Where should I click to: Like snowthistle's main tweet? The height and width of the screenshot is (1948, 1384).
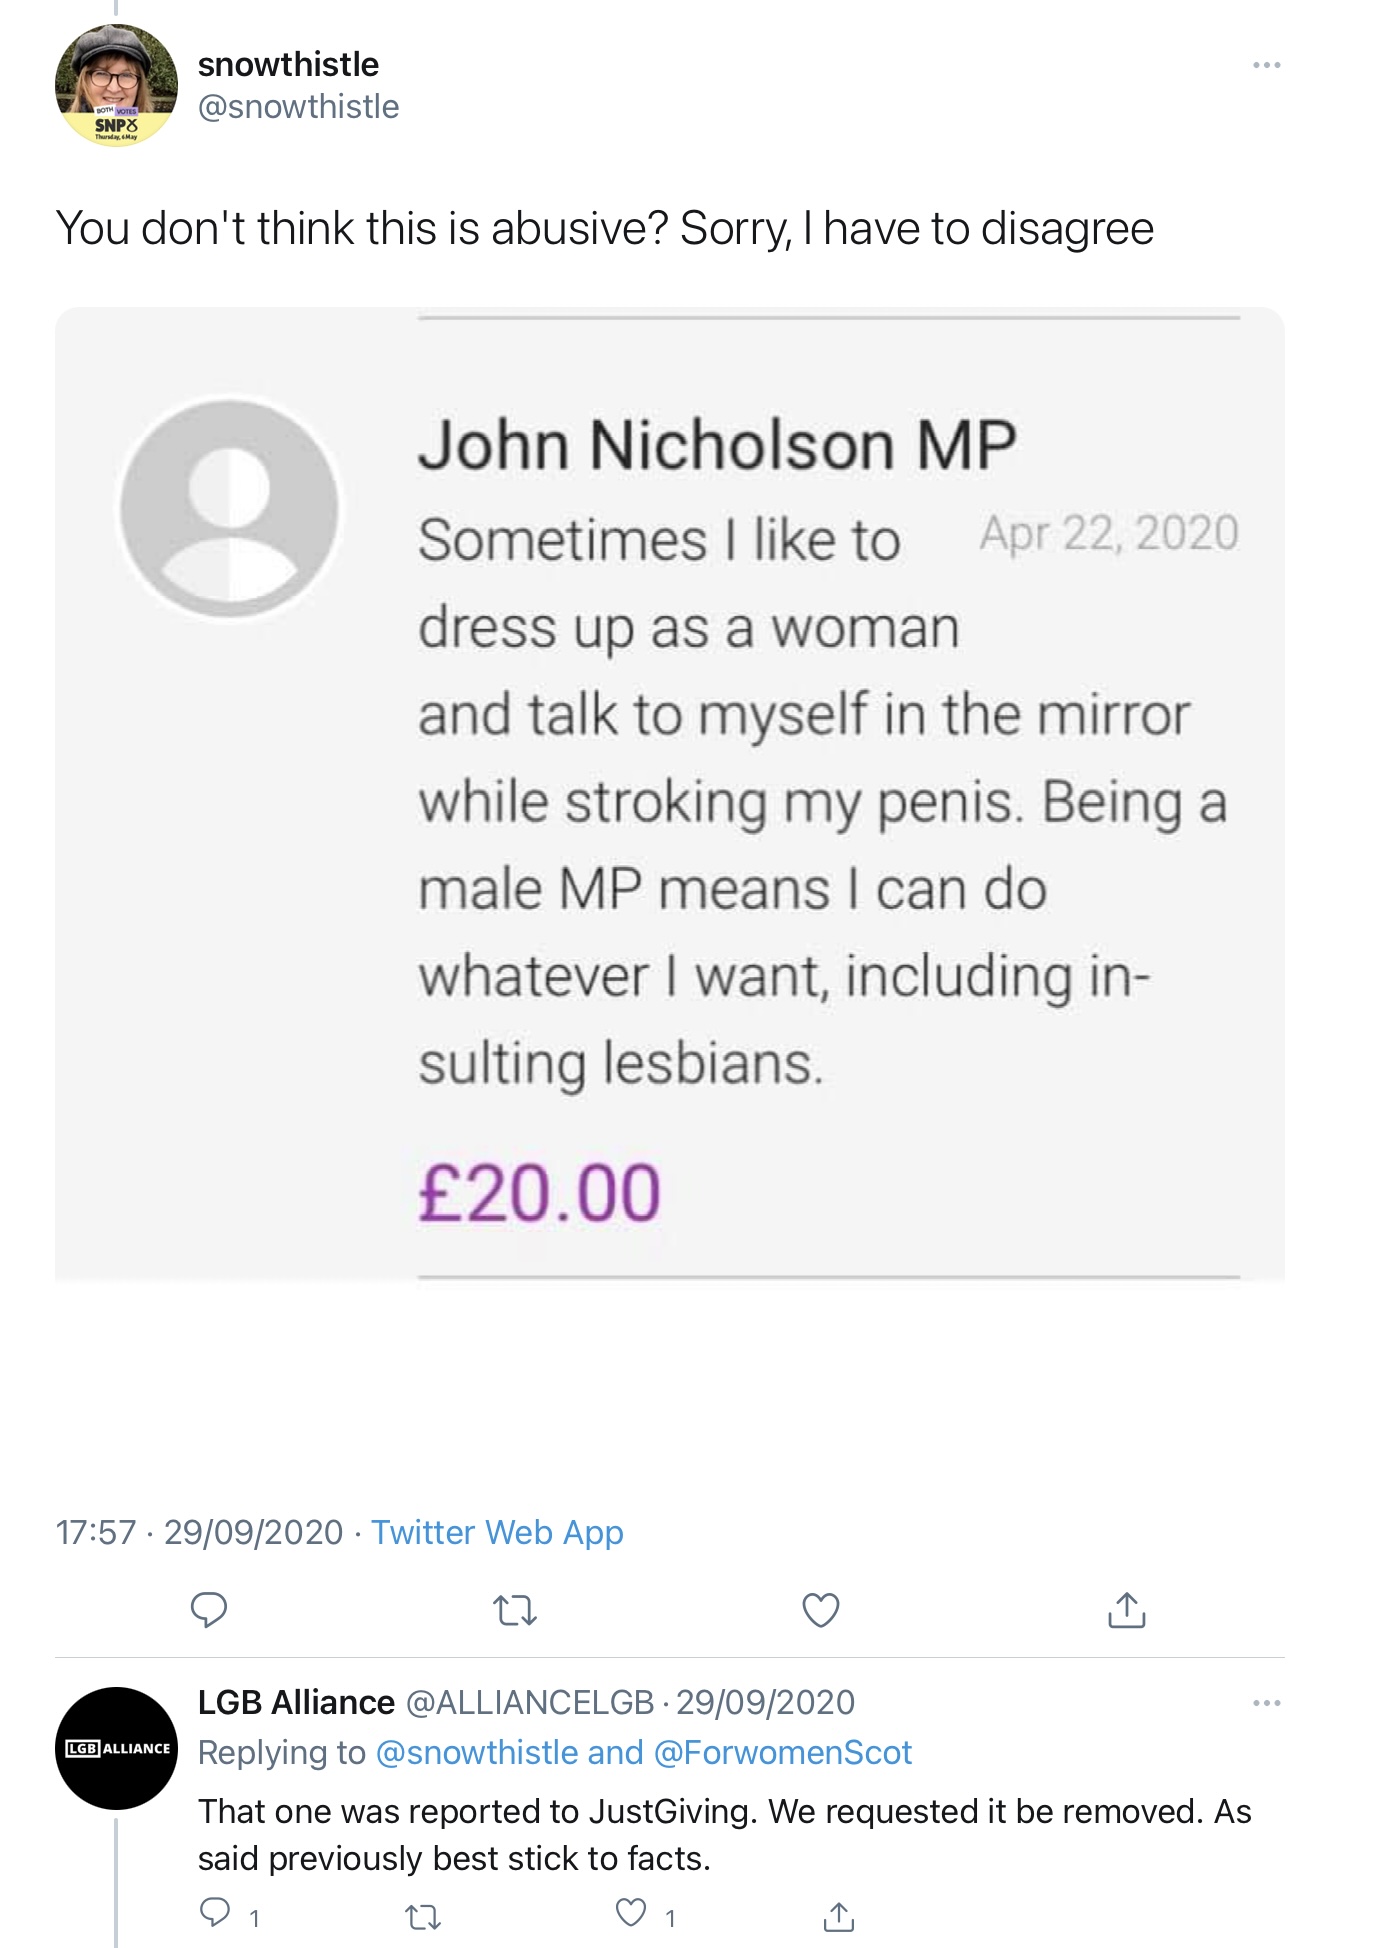(x=821, y=1610)
